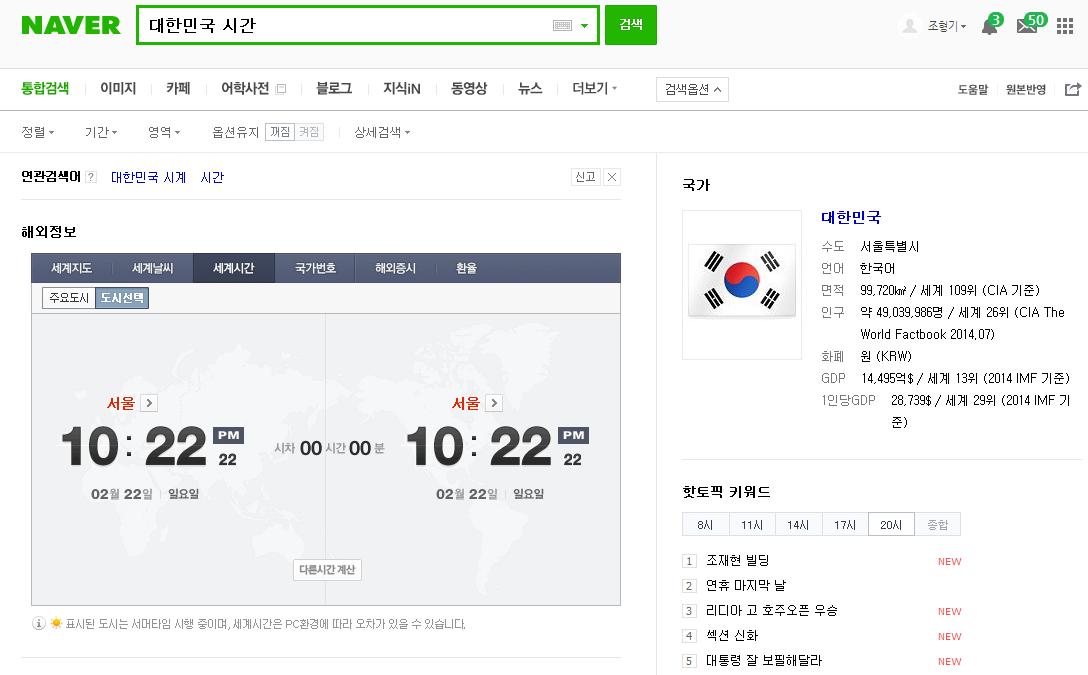Select the 환율 tab in 해외정보
This screenshot has width=1088, height=675.
pos(466,268)
